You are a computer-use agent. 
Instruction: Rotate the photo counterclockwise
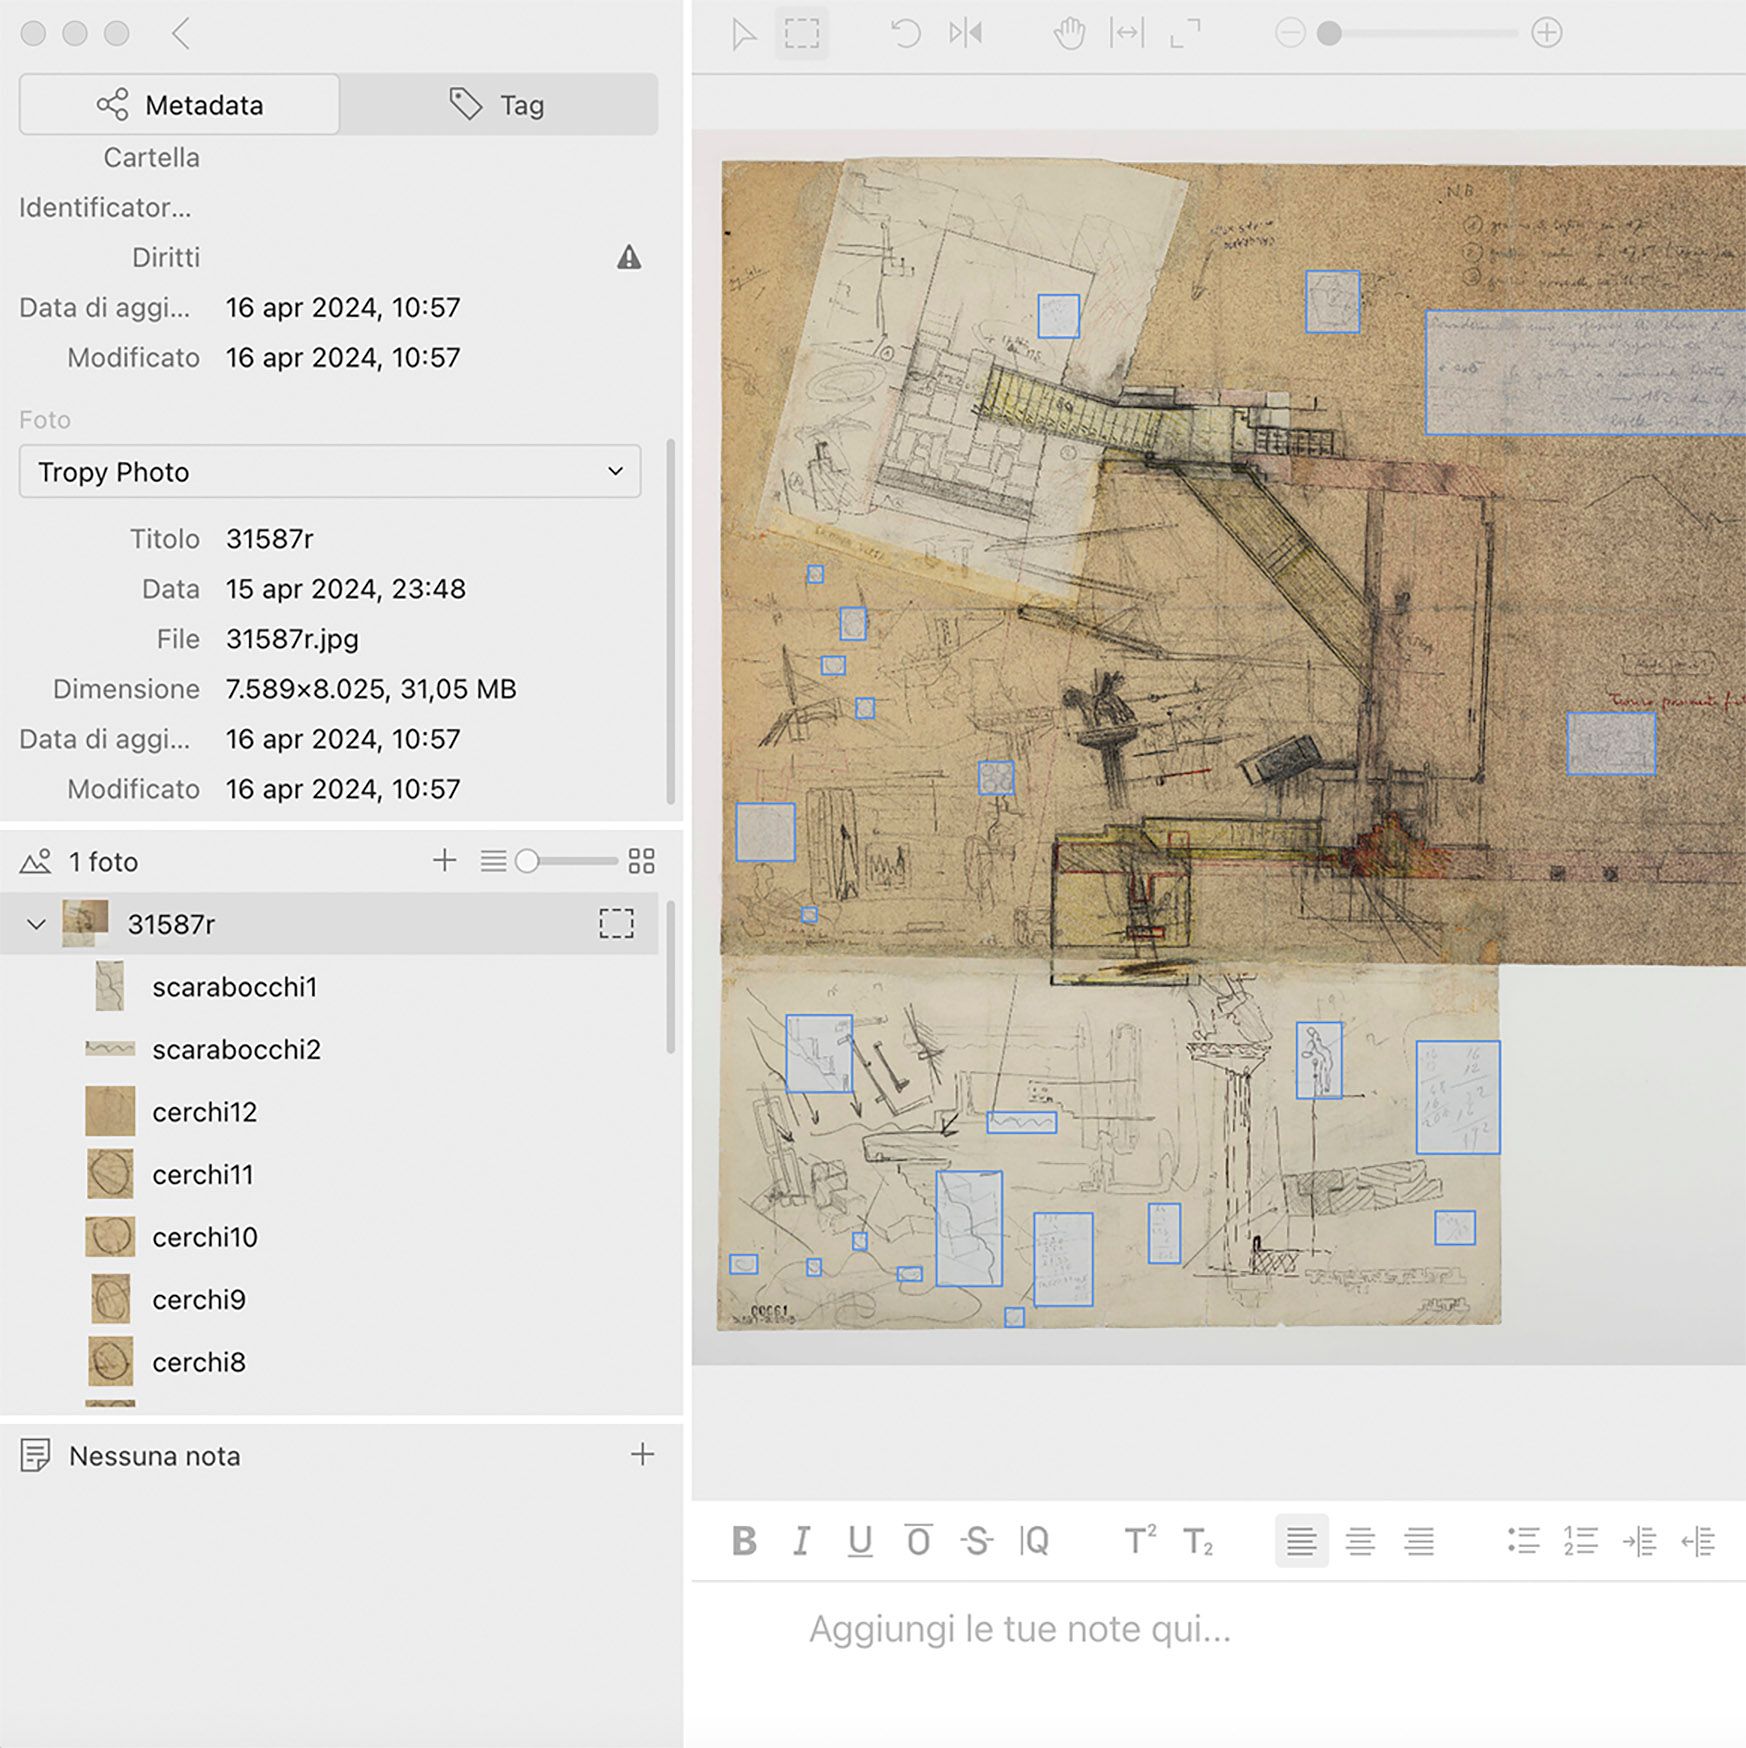905,34
